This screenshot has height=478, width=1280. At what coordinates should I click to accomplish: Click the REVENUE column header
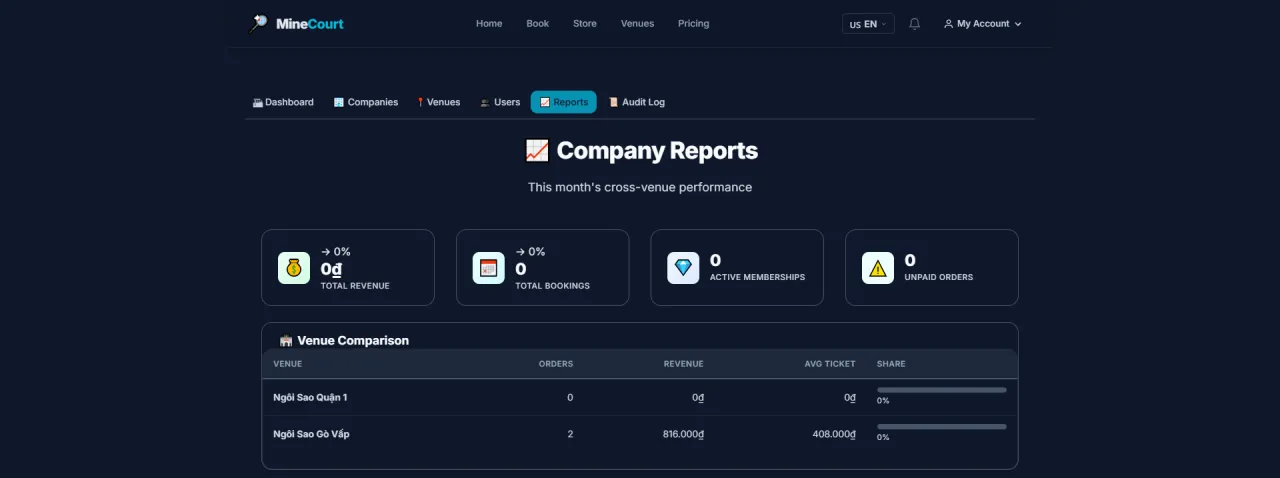pyautogui.click(x=684, y=364)
